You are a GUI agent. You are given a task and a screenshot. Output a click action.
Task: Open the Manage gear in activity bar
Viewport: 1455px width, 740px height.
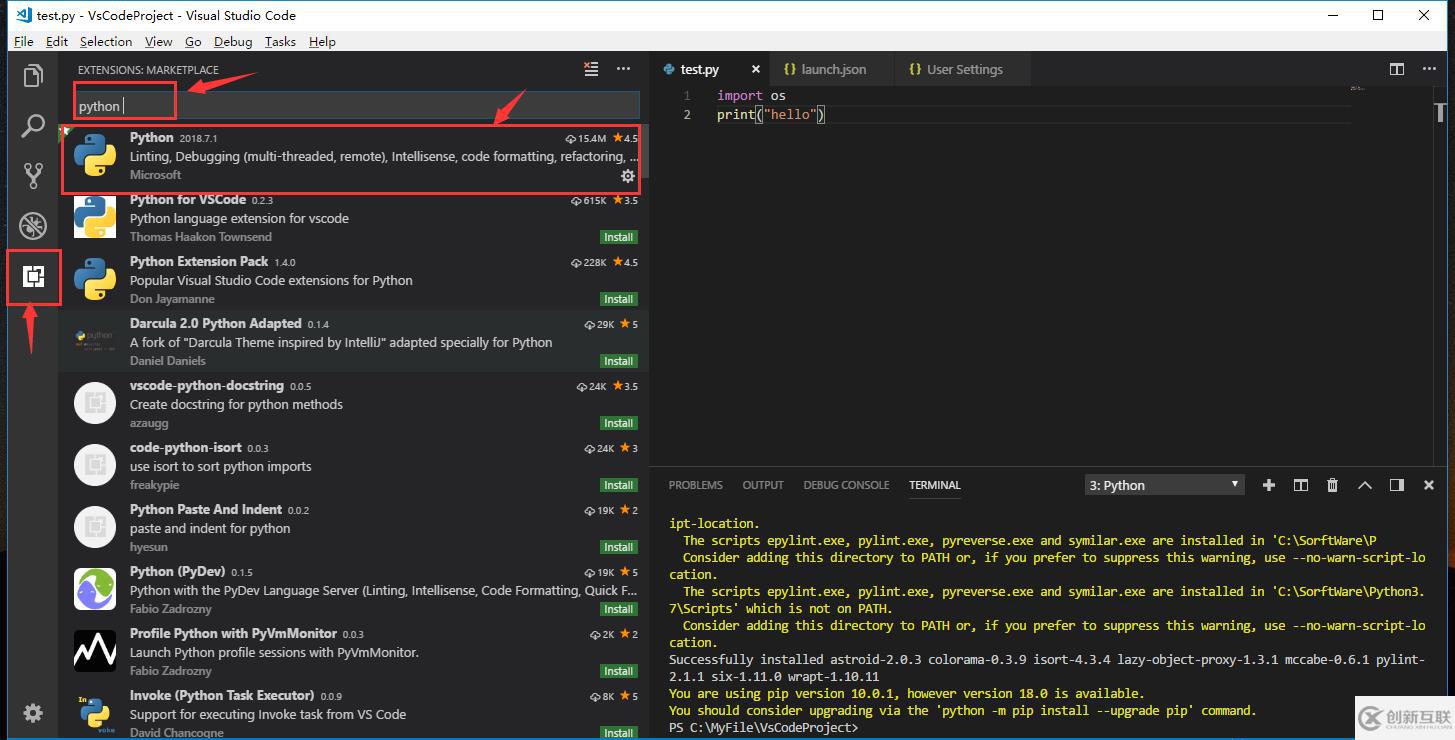click(x=33, y=713)
